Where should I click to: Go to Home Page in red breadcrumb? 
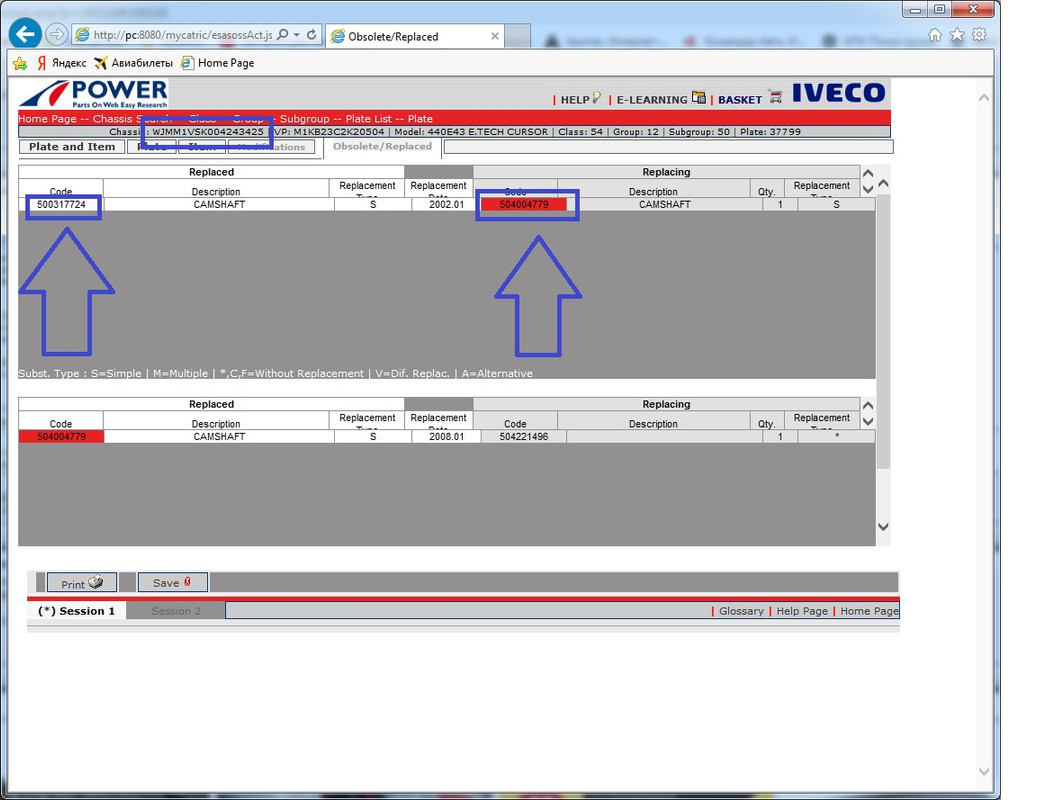[x=47, y=118]
